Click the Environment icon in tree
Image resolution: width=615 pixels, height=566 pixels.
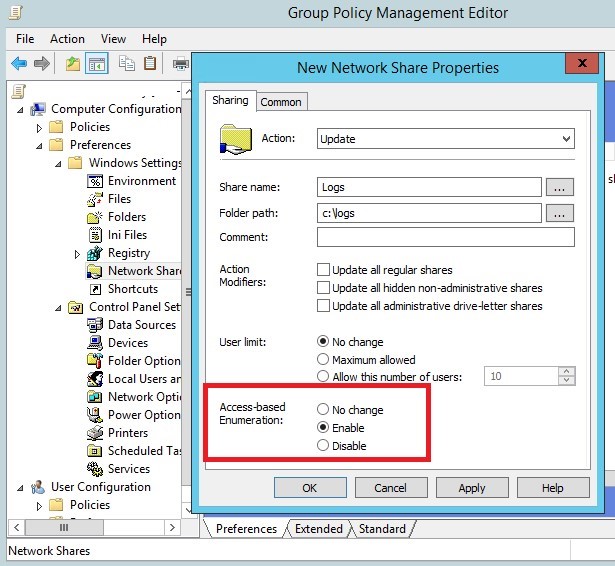tap(96, 181)
